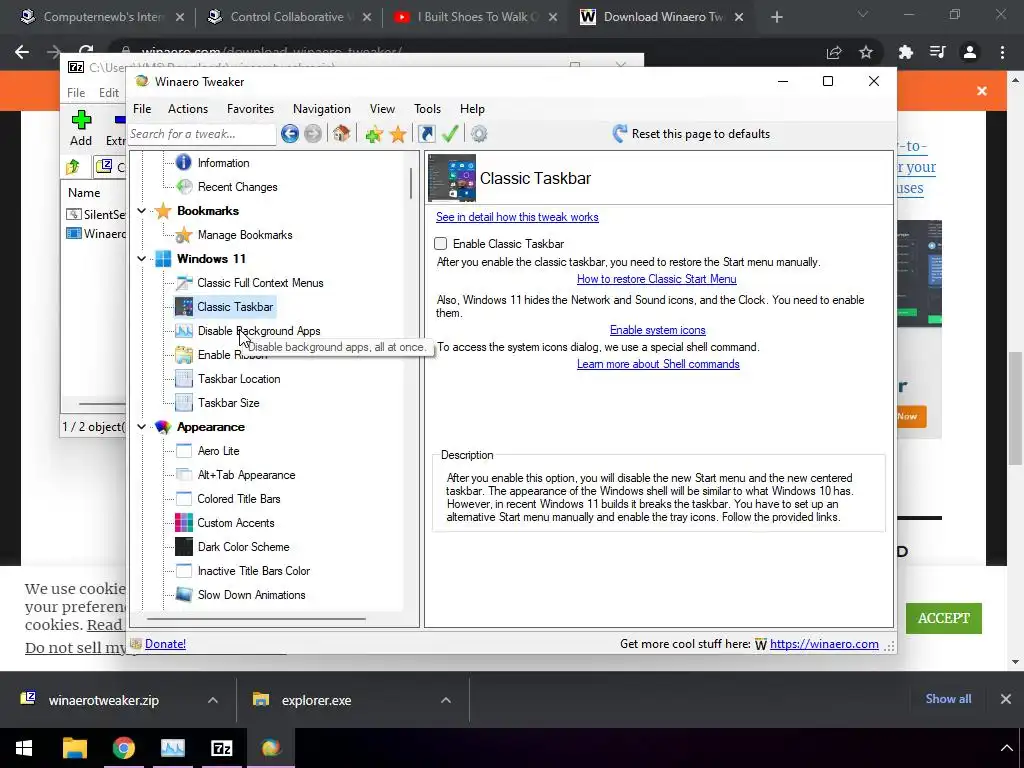This screenshot has height=768, width=1024.
Task: Select Colored Title Bars tweak
Action: [238, 499]
